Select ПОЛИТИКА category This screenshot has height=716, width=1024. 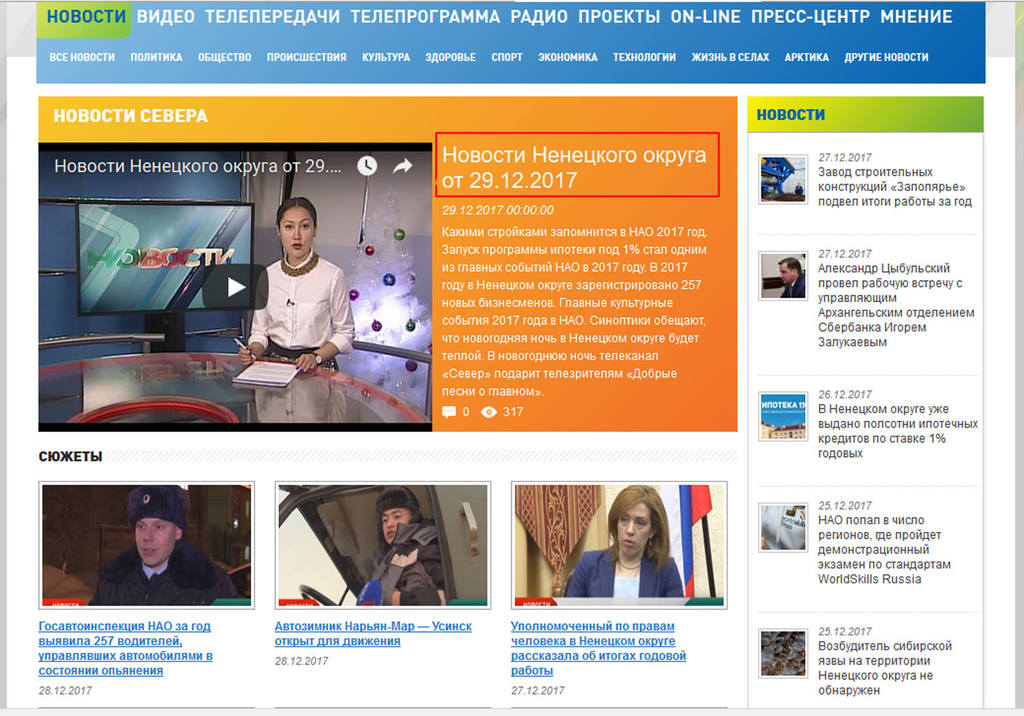pyautogui.click(x=157, y=57)
